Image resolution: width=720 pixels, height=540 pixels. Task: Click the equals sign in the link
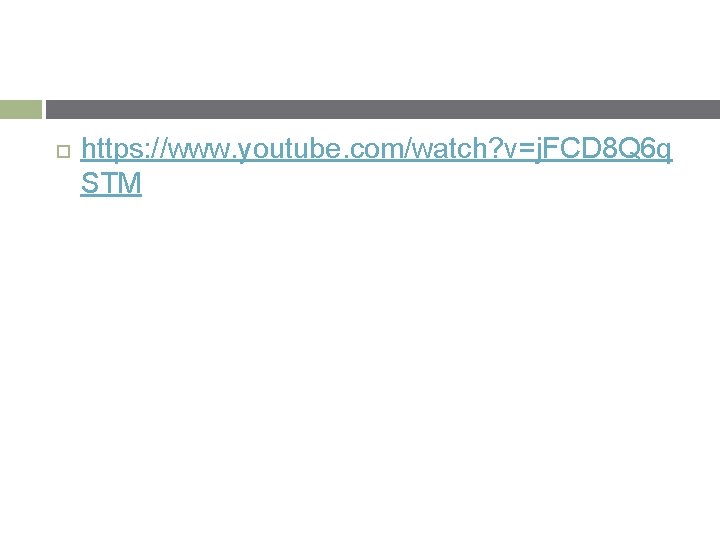click(526, 150)
